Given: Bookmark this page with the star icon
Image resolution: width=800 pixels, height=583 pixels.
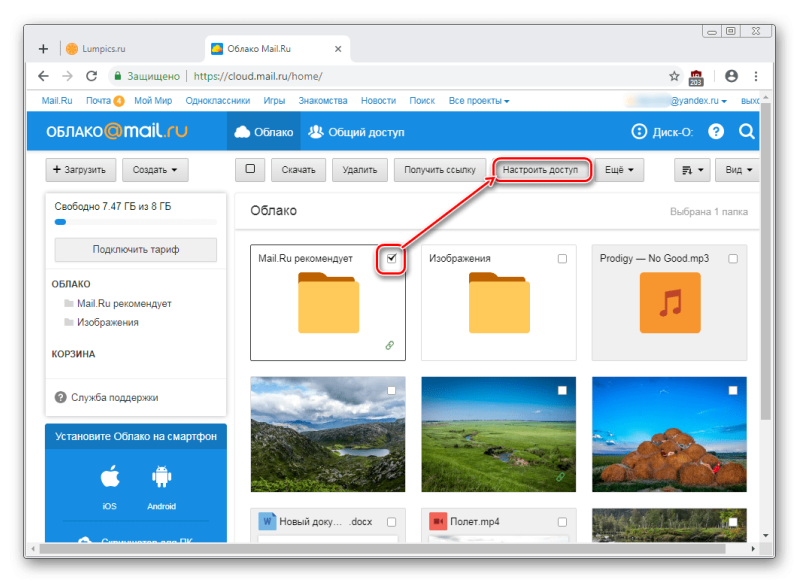Looking at the screenshot, I should tap(674, 76).
